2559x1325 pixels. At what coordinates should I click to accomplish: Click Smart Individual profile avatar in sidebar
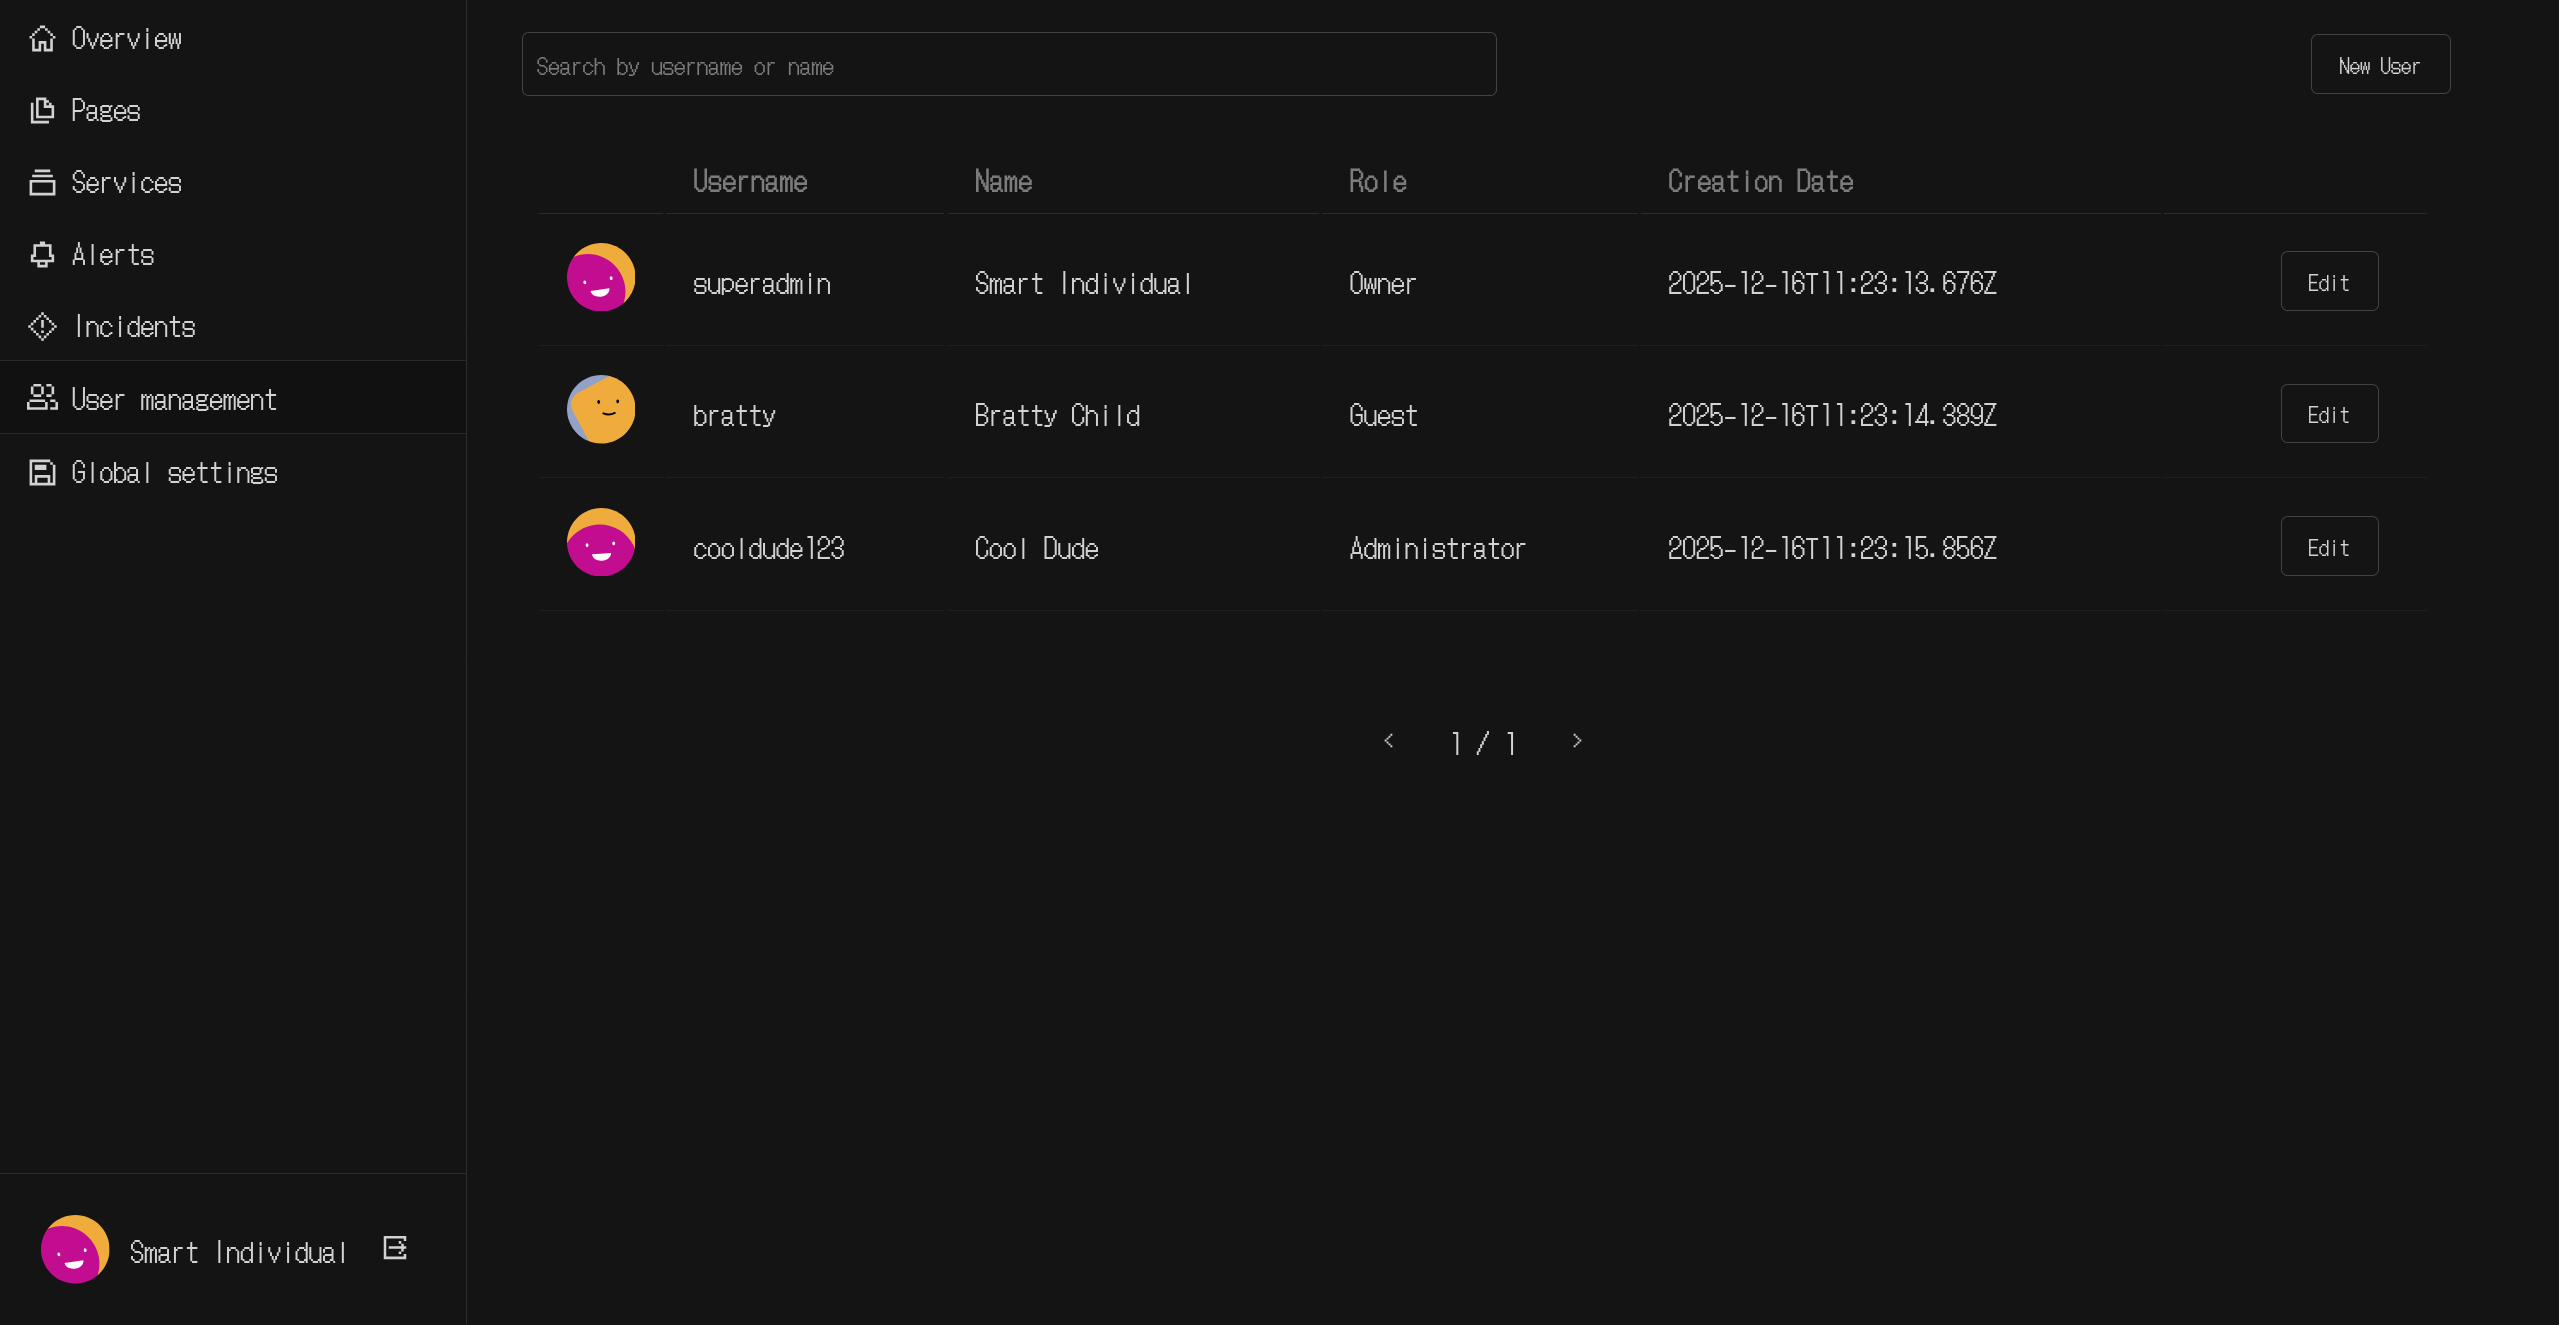pos(75,1249)
